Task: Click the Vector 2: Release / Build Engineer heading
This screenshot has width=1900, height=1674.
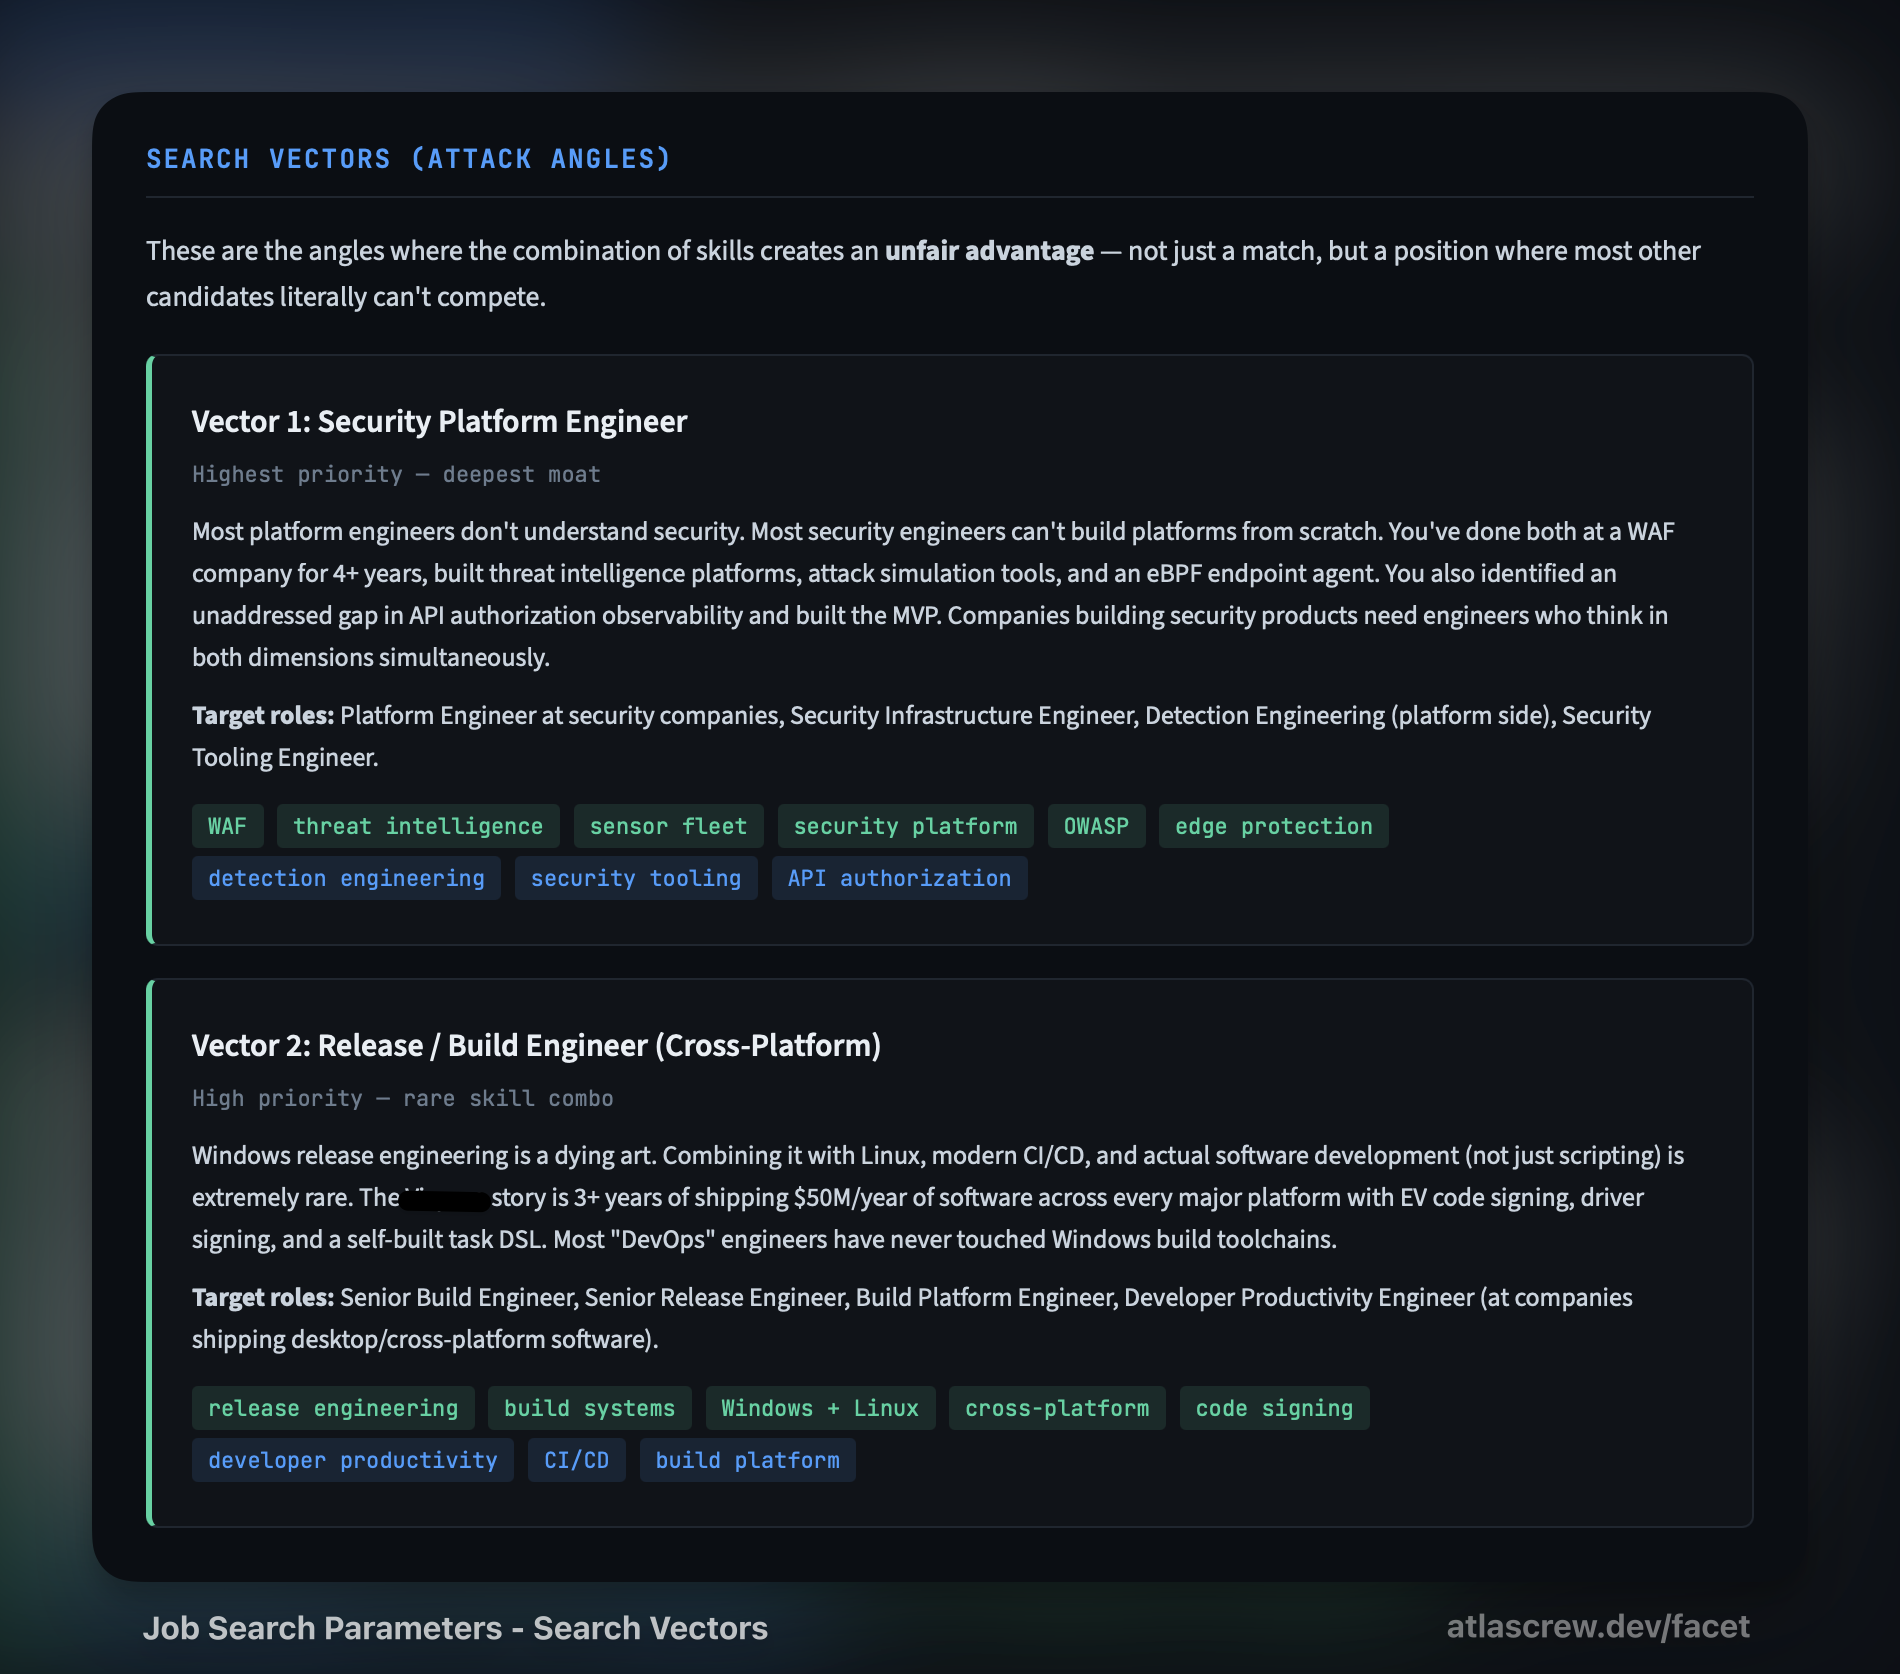Action: pos(536,1045)
